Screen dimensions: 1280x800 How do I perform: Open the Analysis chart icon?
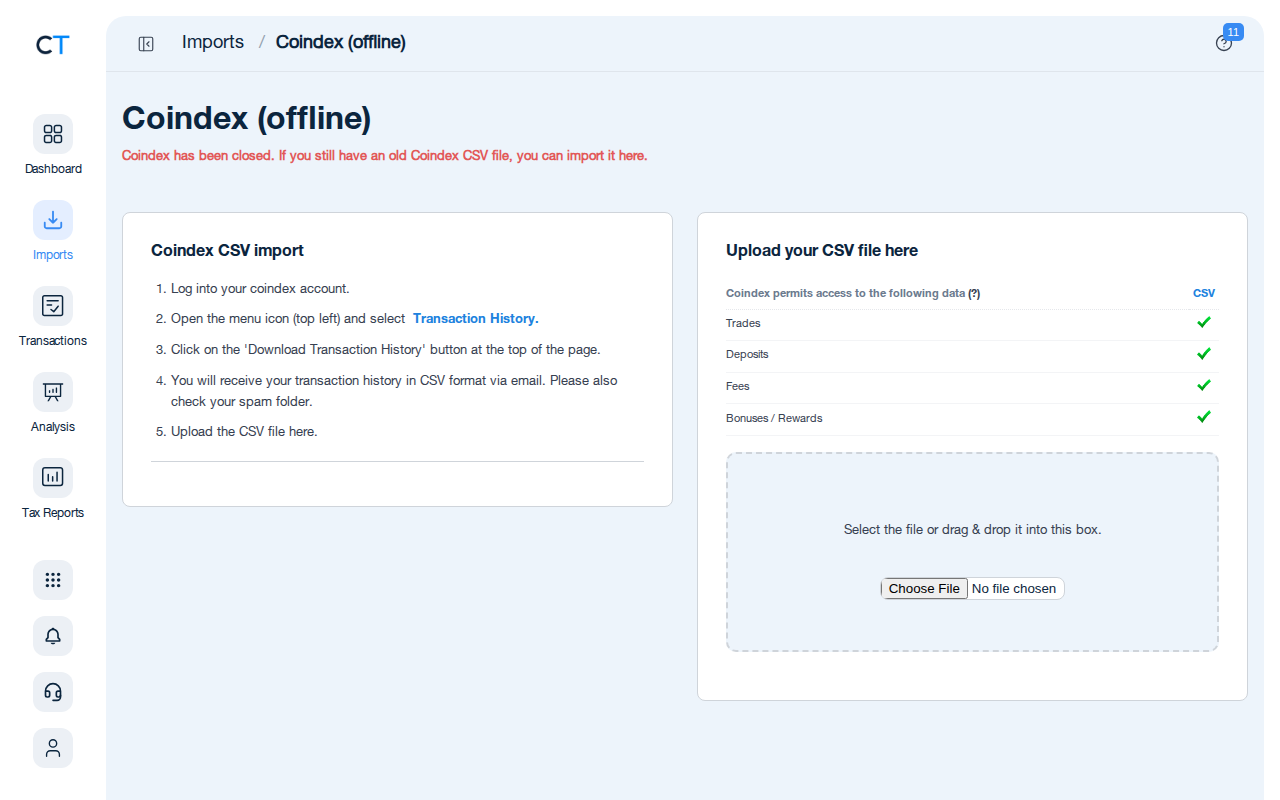coord(53,392)
